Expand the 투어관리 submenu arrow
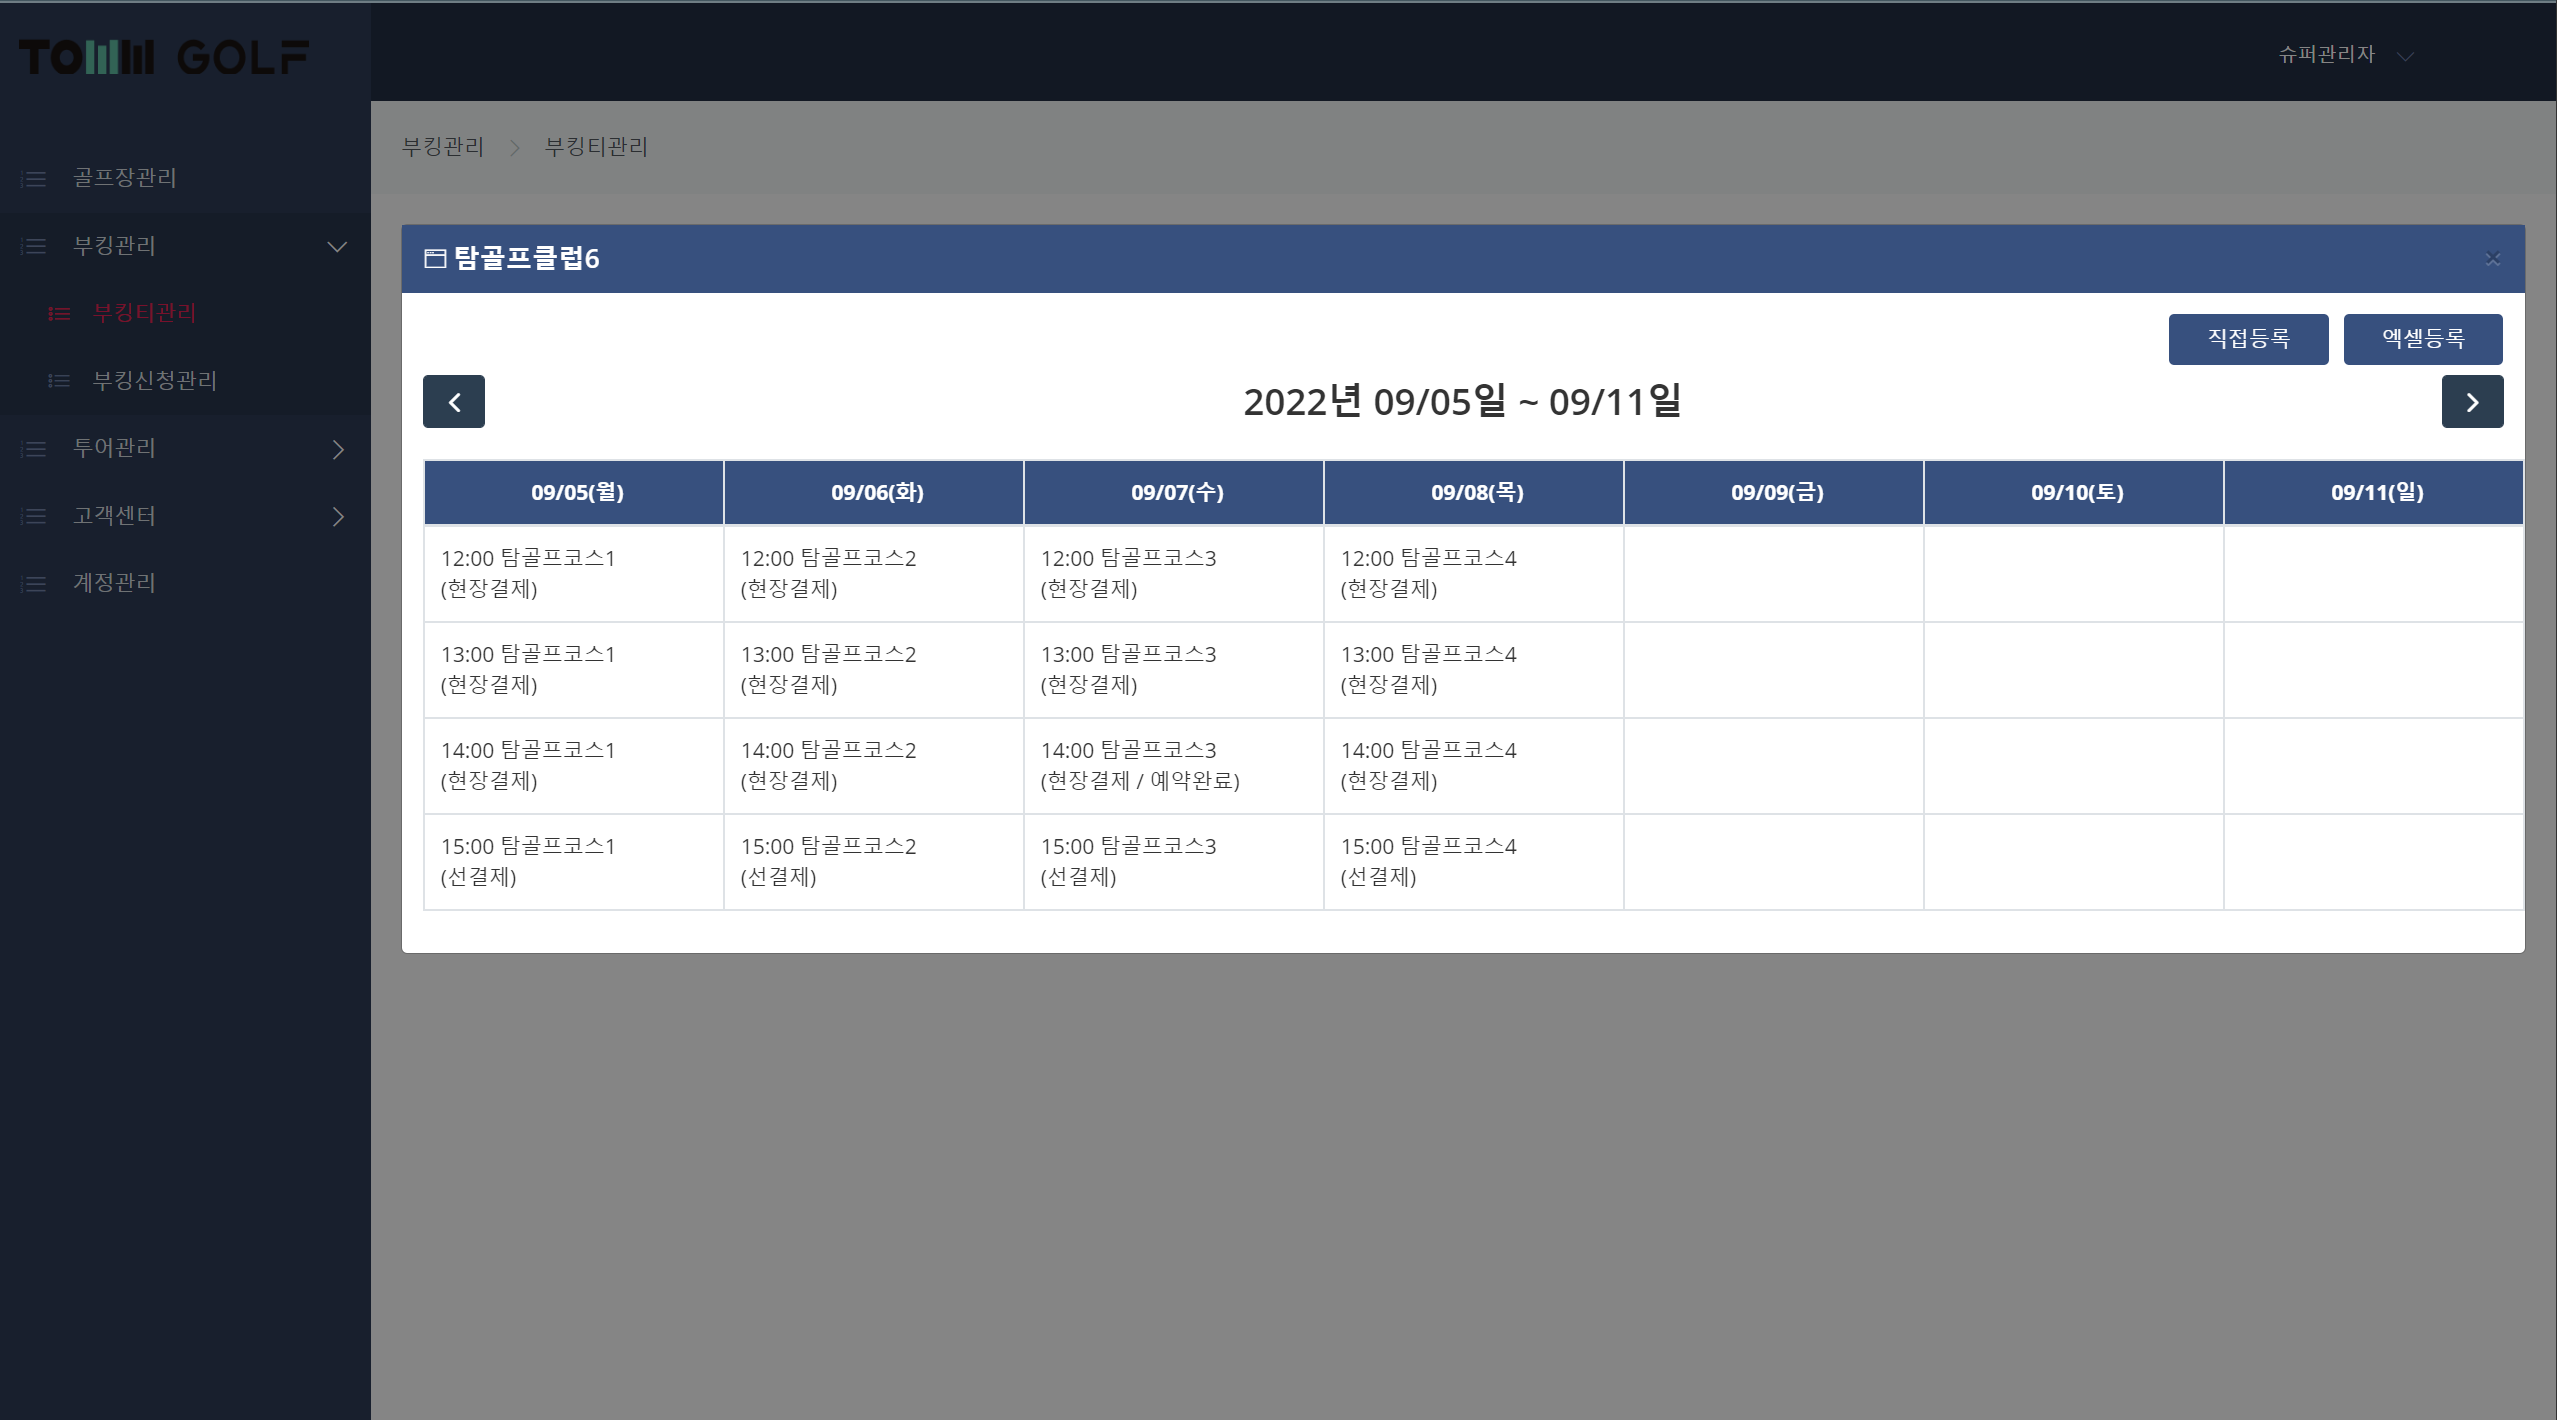This screenshot has width=2557, height=1420. 337,449
